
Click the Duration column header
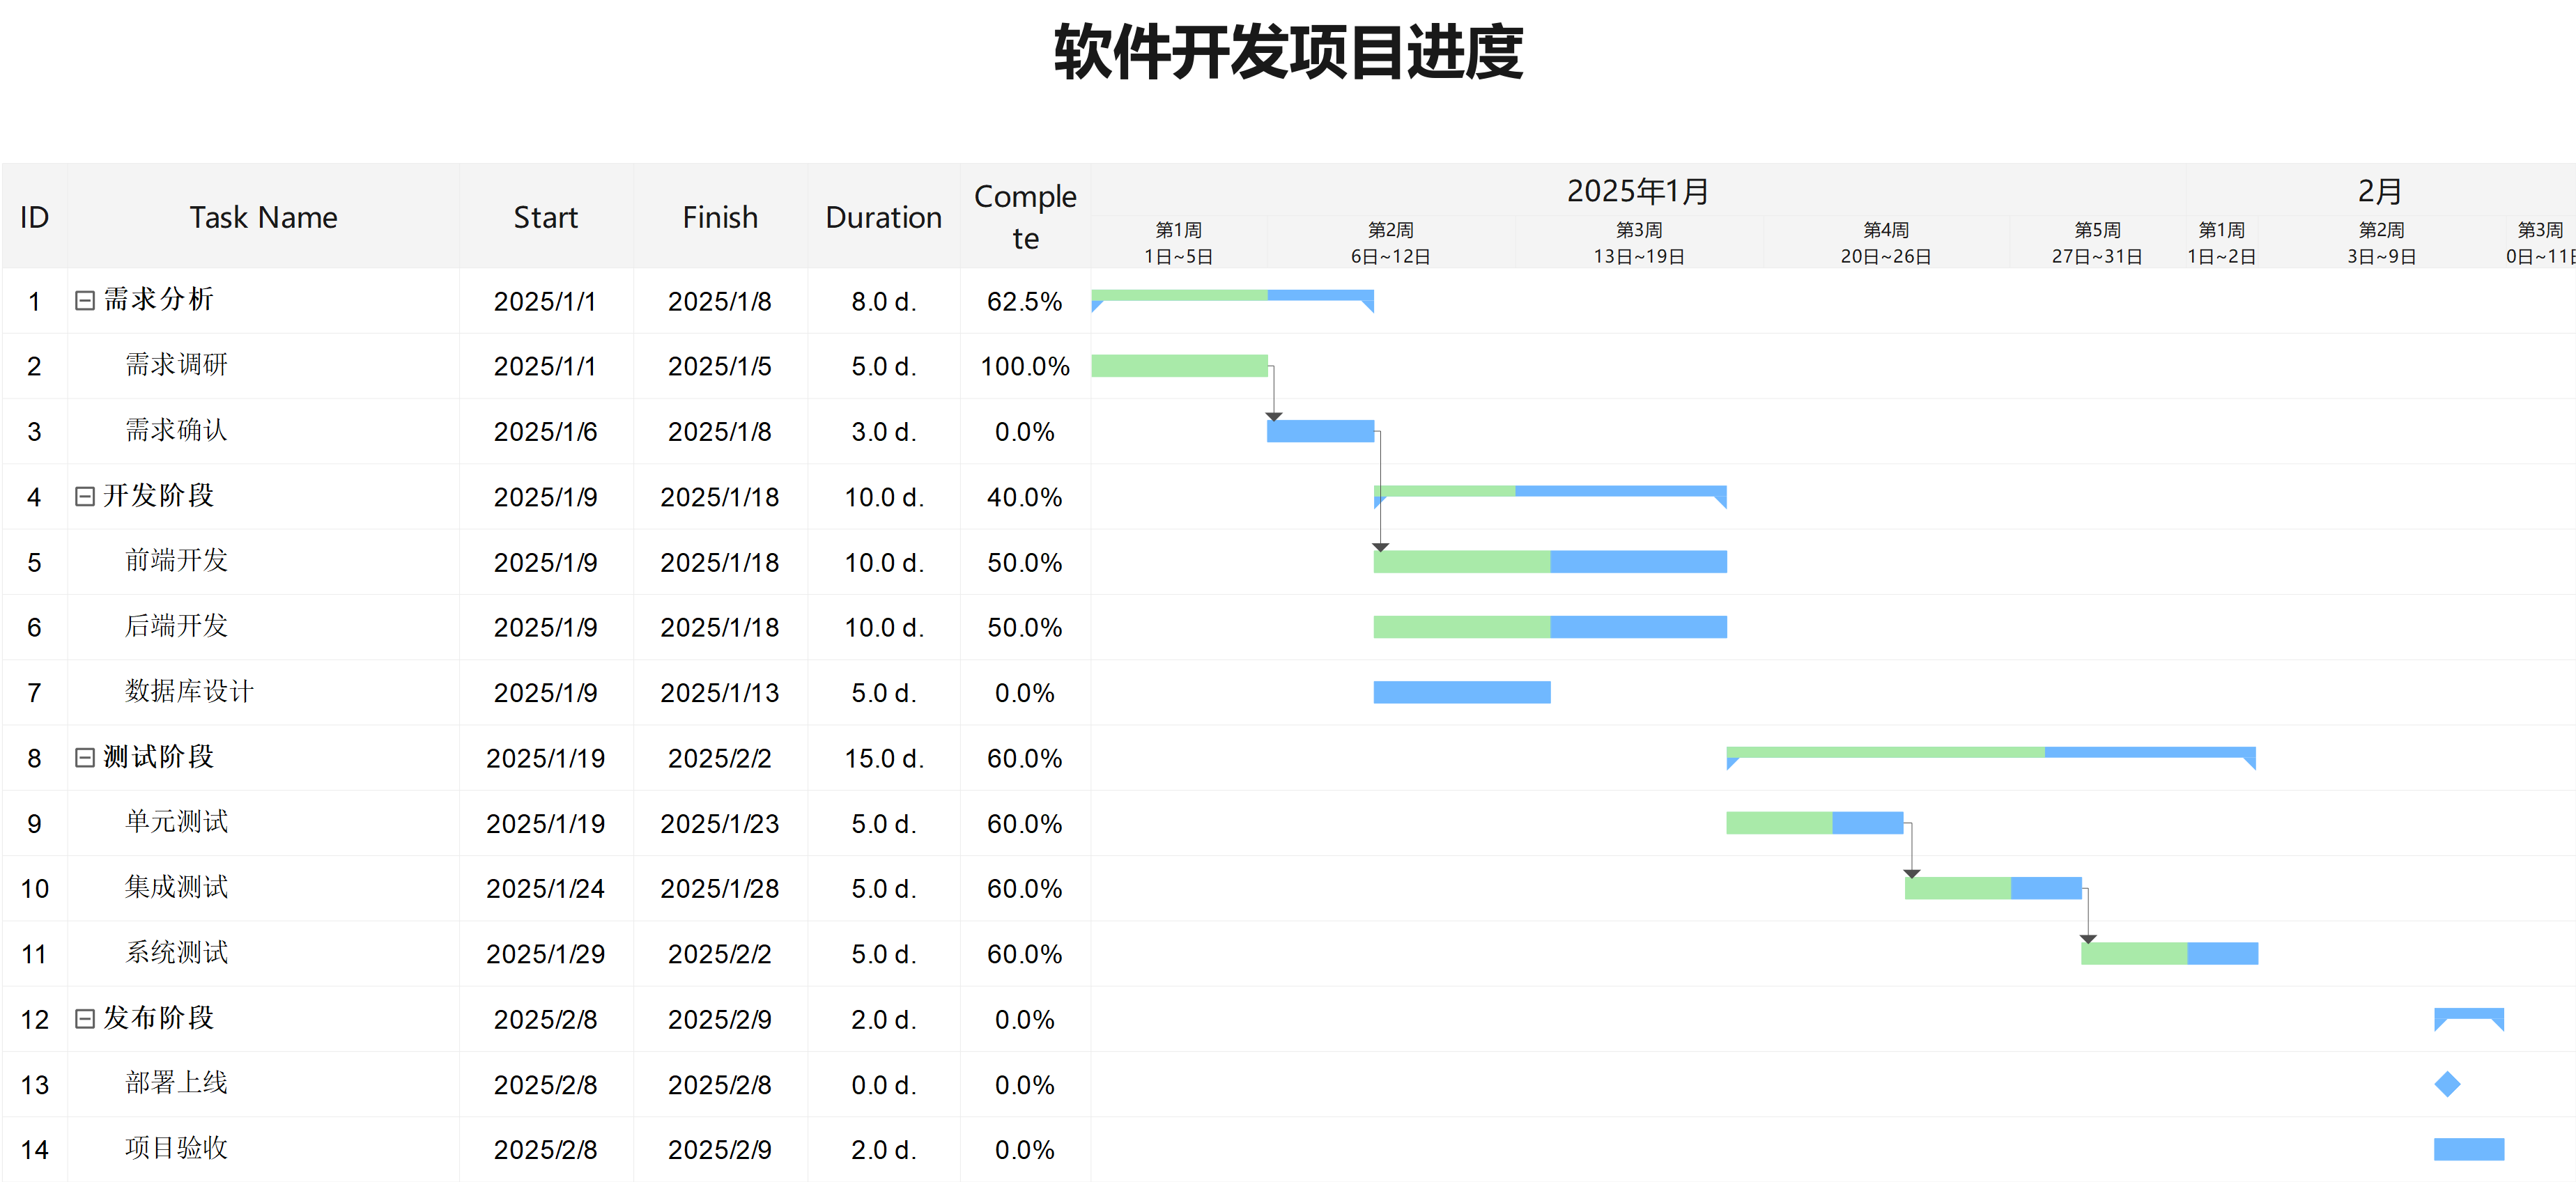883,217
